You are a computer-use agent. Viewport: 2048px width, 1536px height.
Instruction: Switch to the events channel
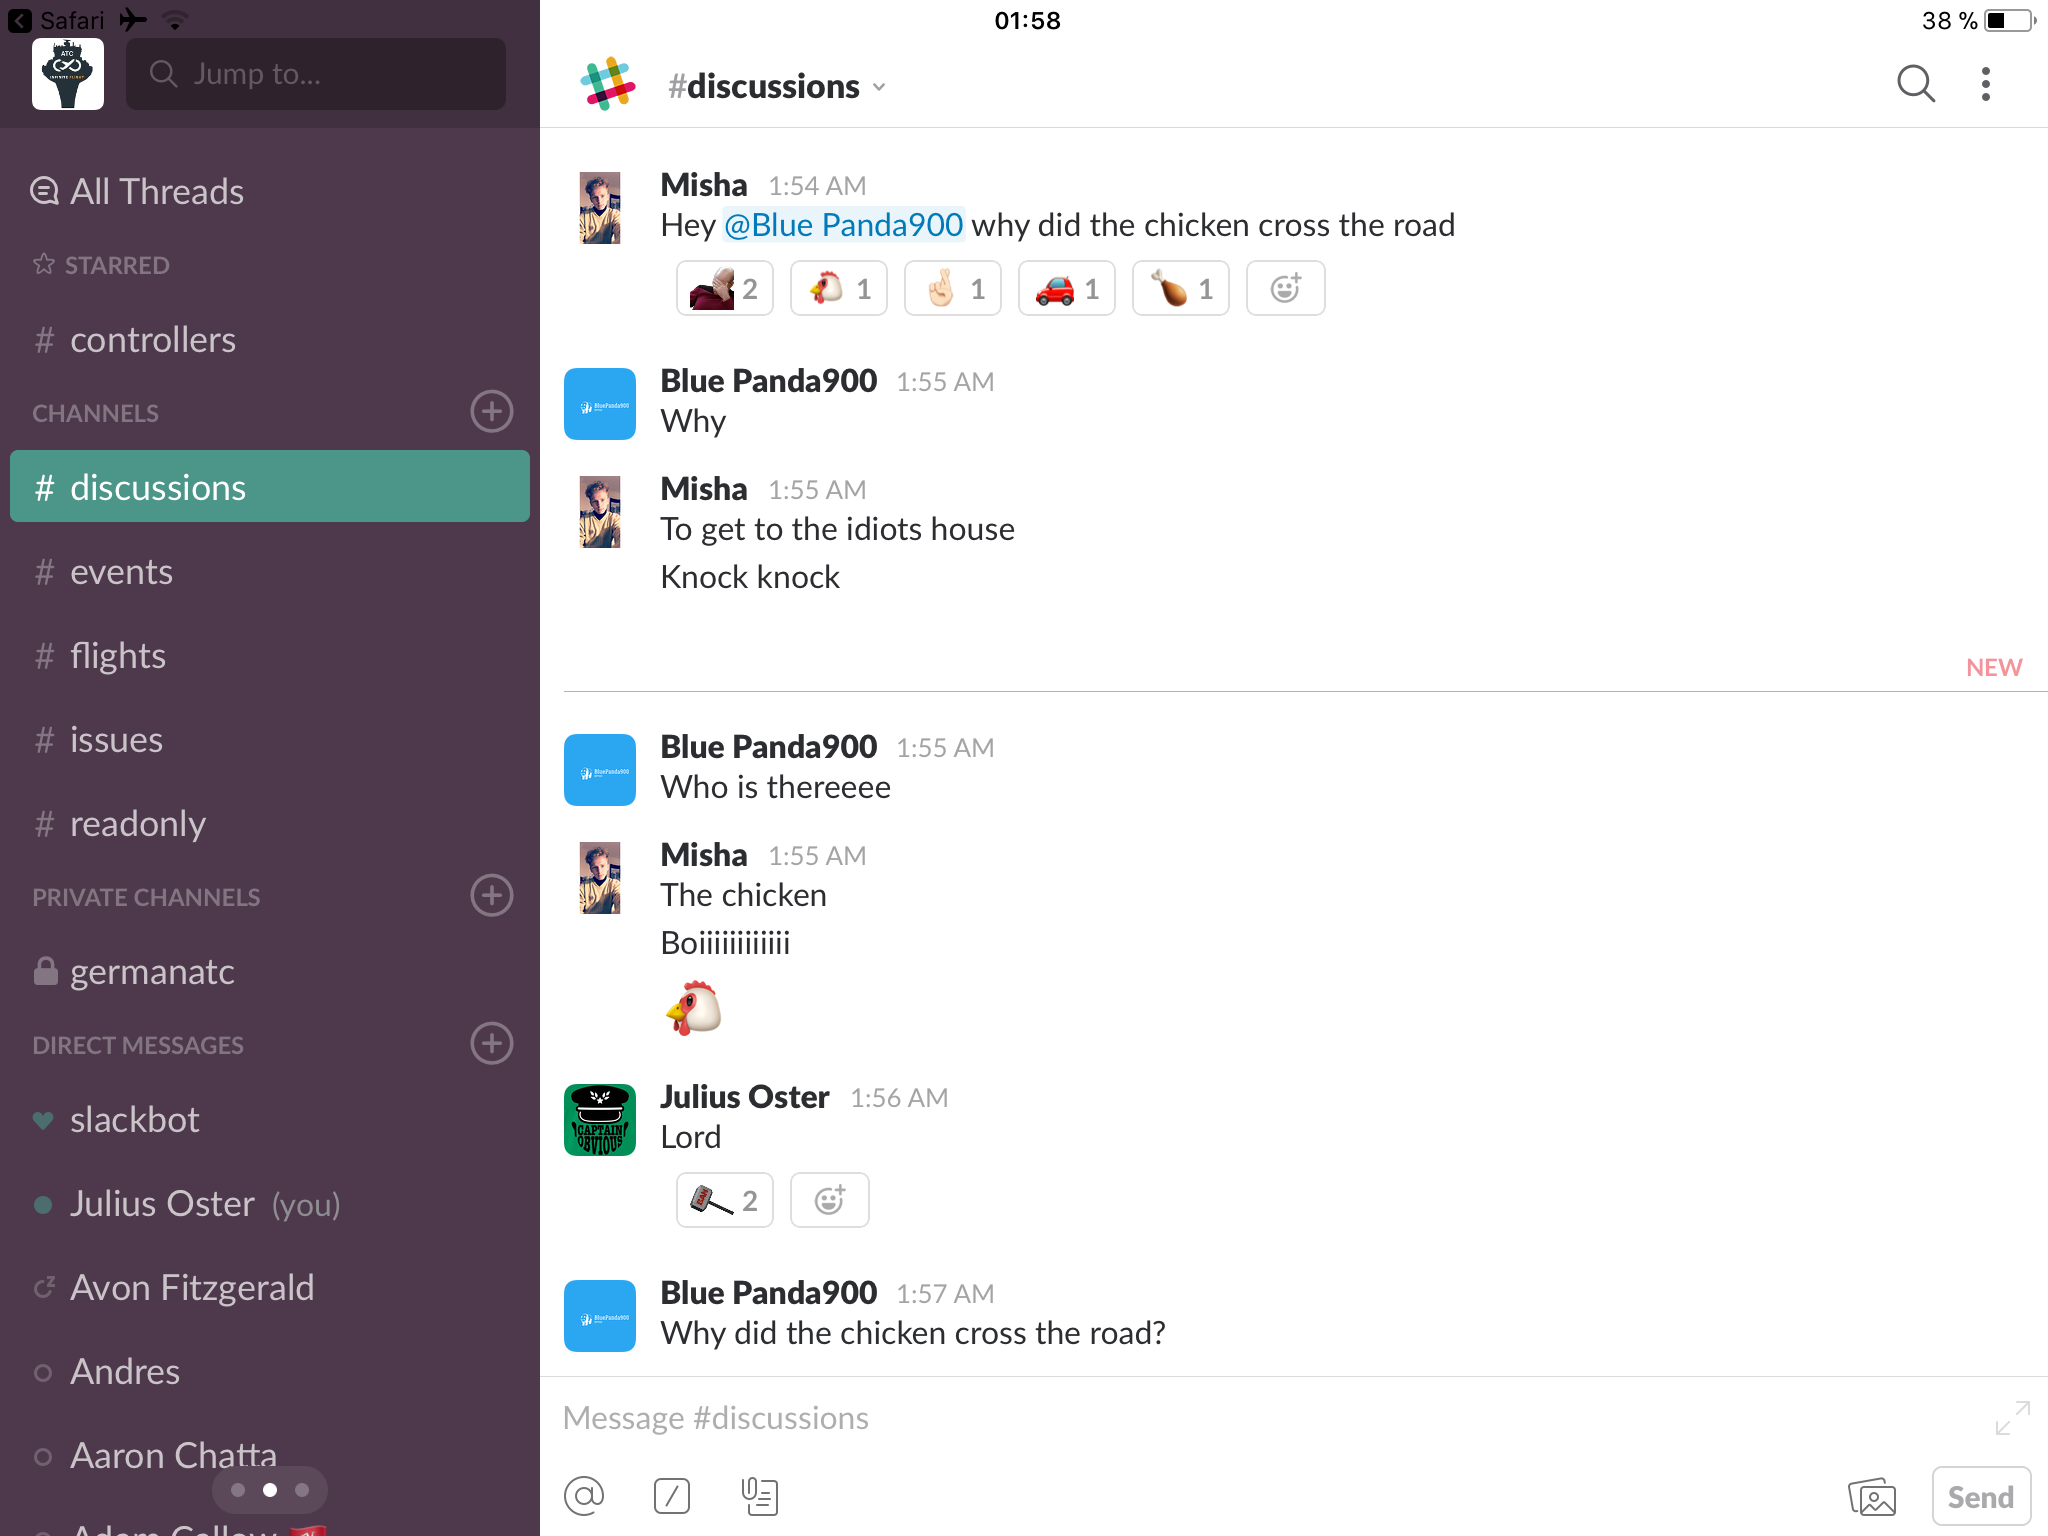coord(270,572)
